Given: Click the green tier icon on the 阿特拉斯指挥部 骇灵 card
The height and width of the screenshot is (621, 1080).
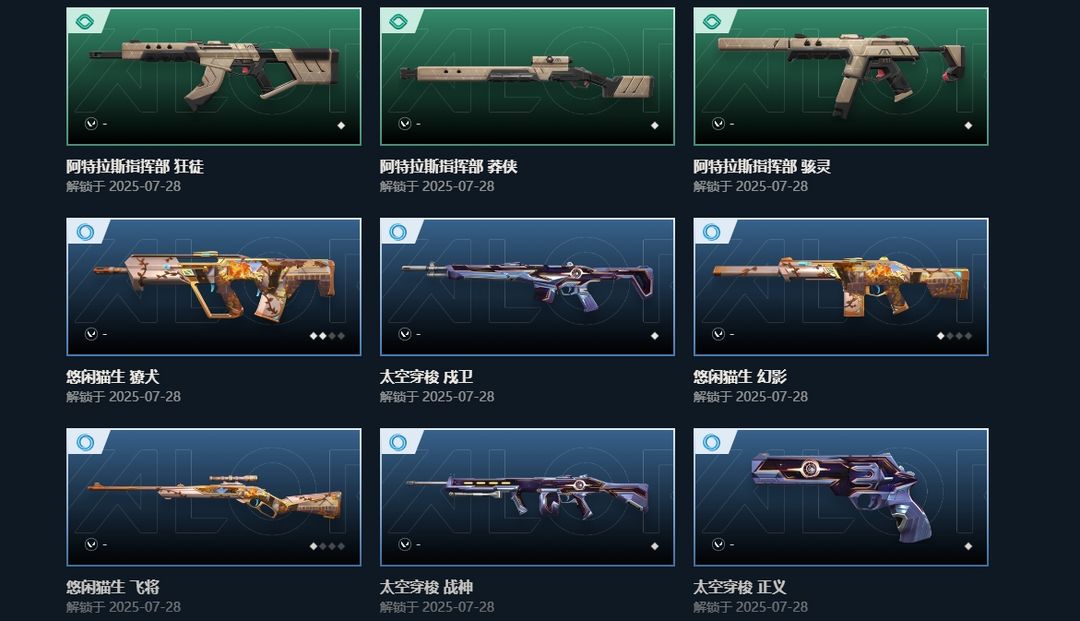Looking at the screenshot, I should 712,21.
